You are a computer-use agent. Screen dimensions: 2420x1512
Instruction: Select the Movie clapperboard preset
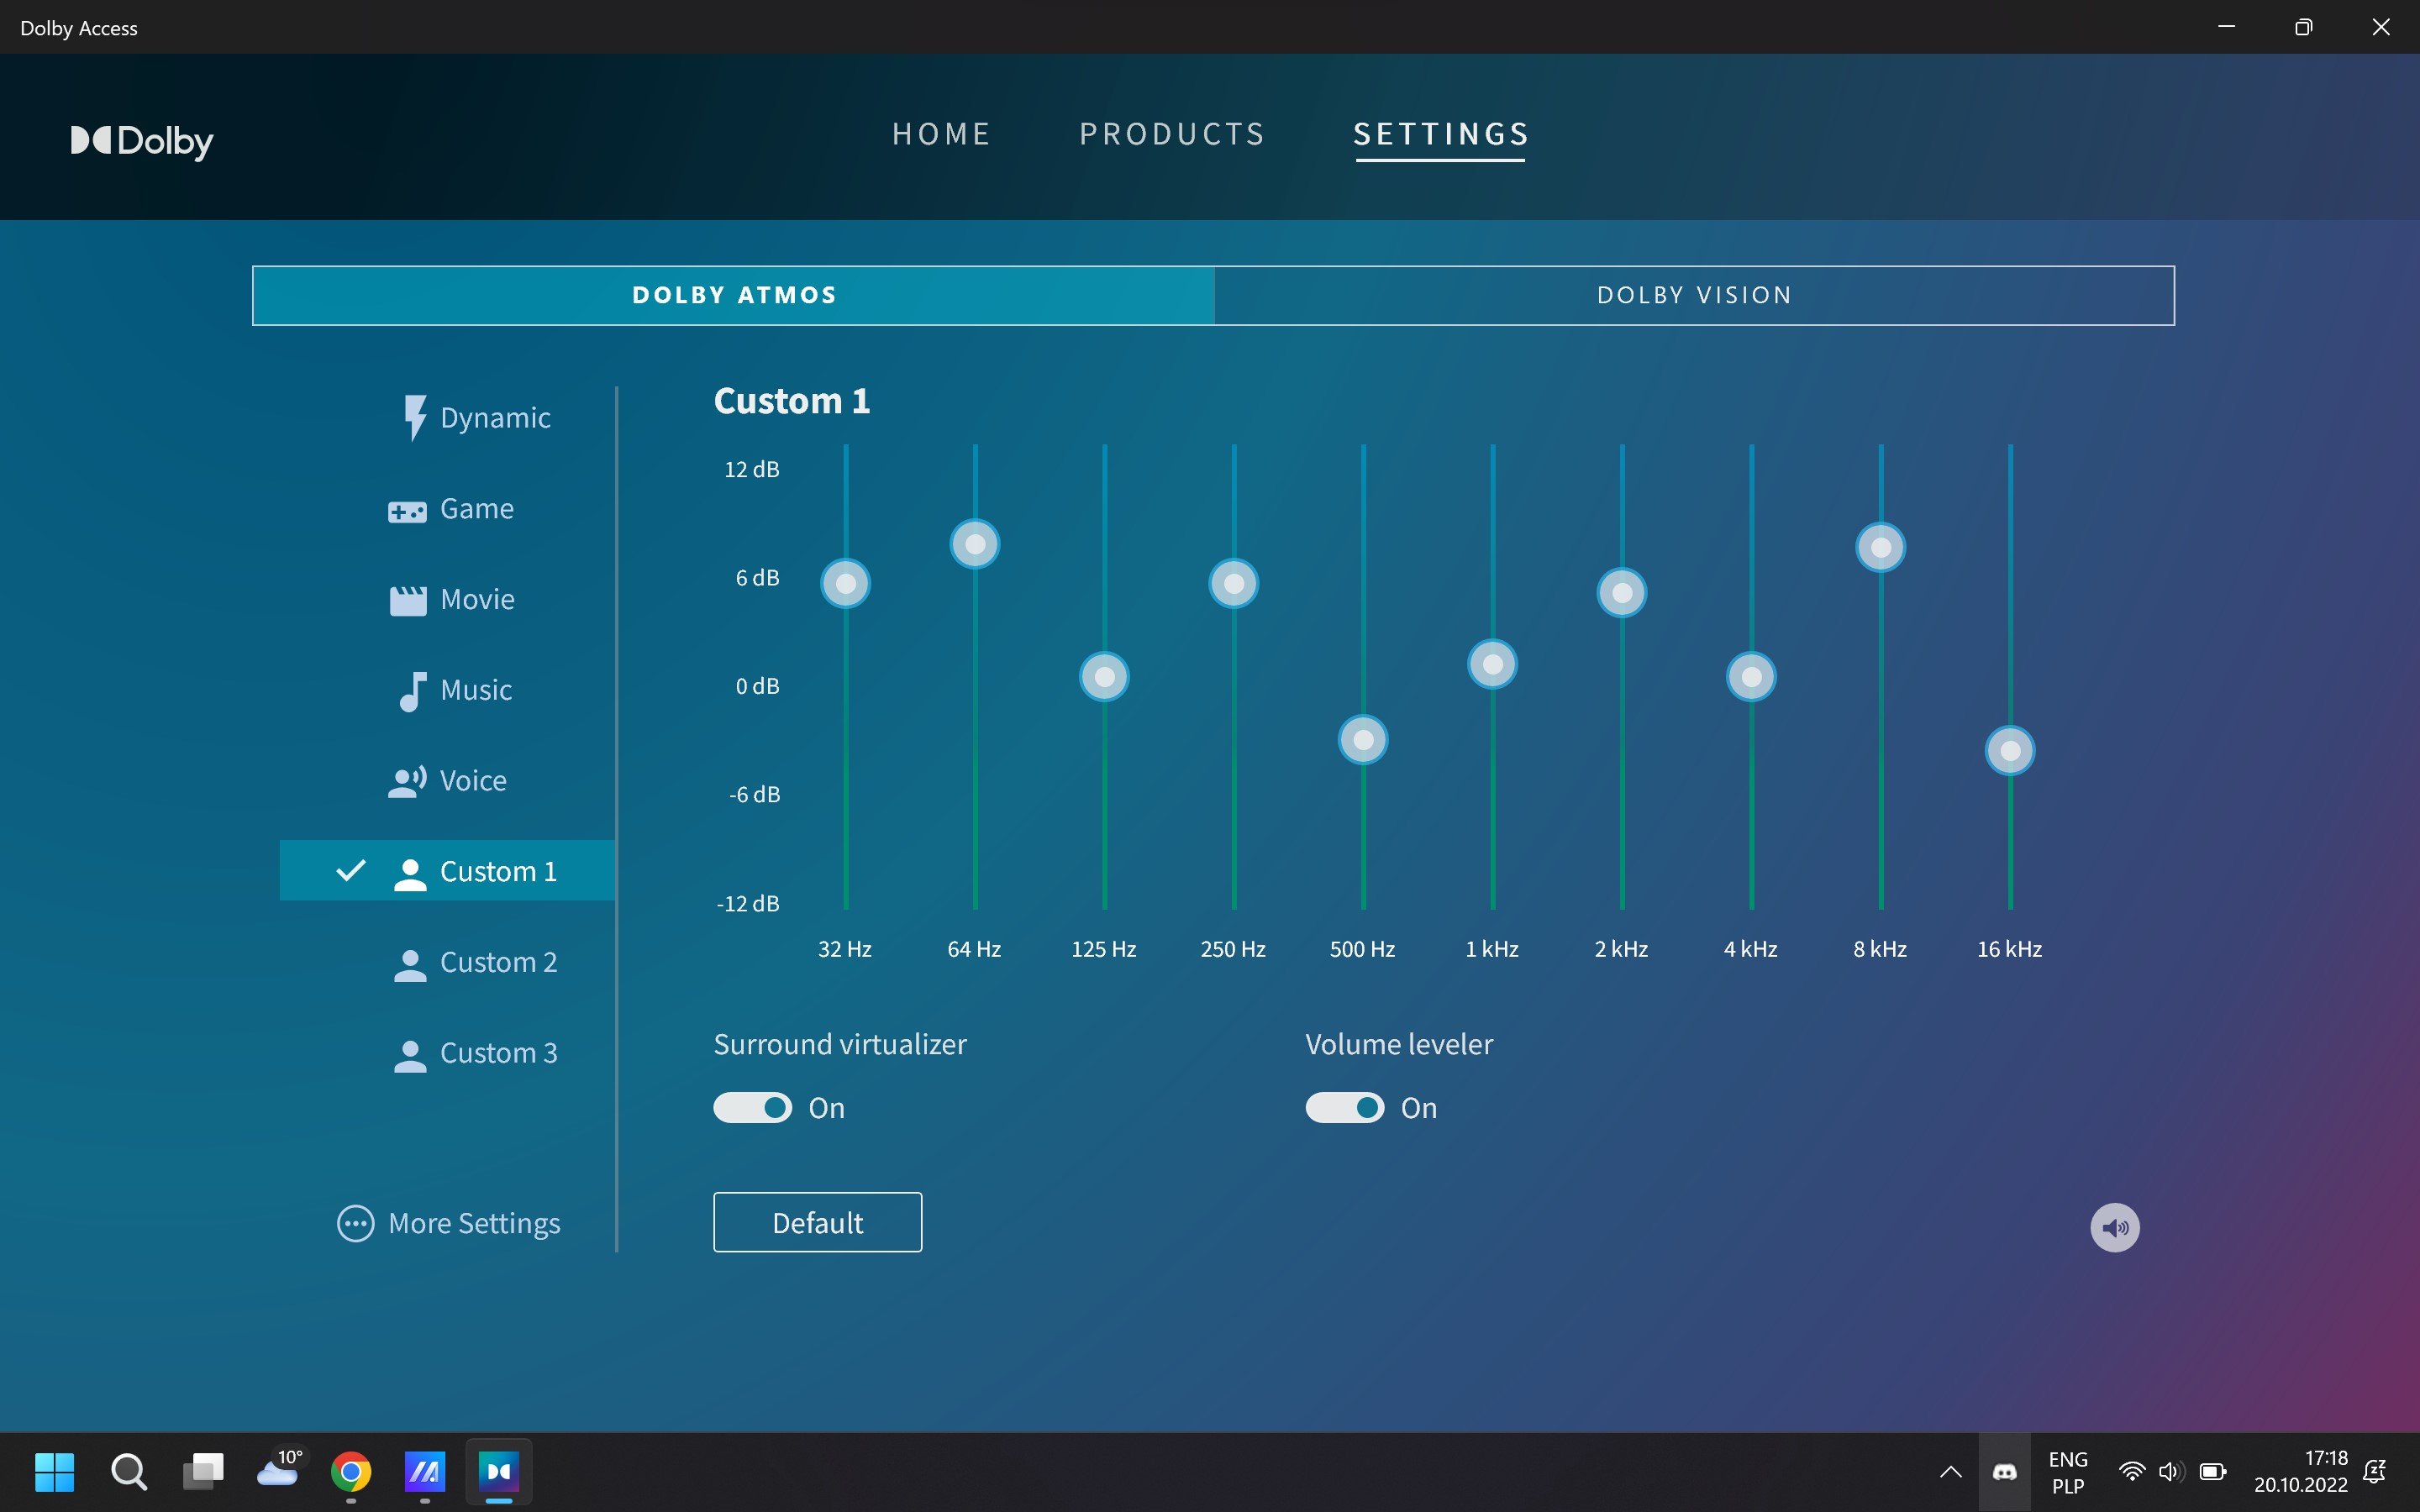point(407,600)
